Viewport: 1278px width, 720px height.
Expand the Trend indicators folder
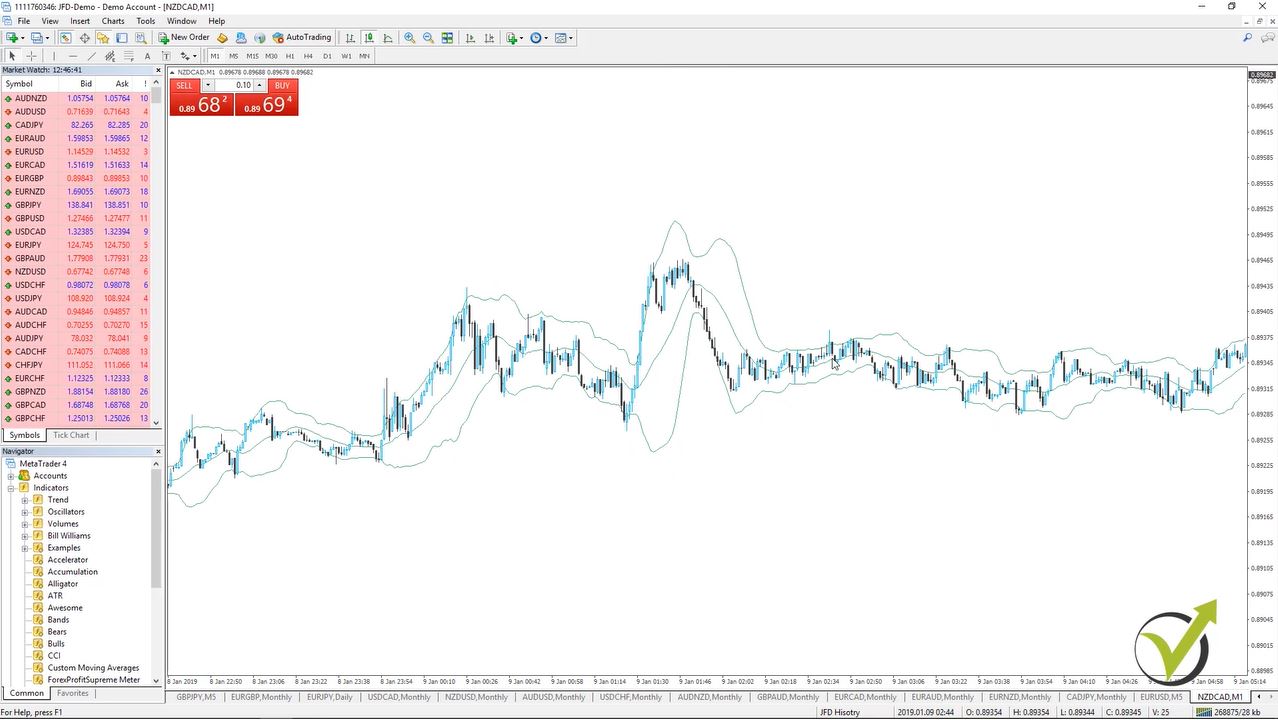pos(25,500)
